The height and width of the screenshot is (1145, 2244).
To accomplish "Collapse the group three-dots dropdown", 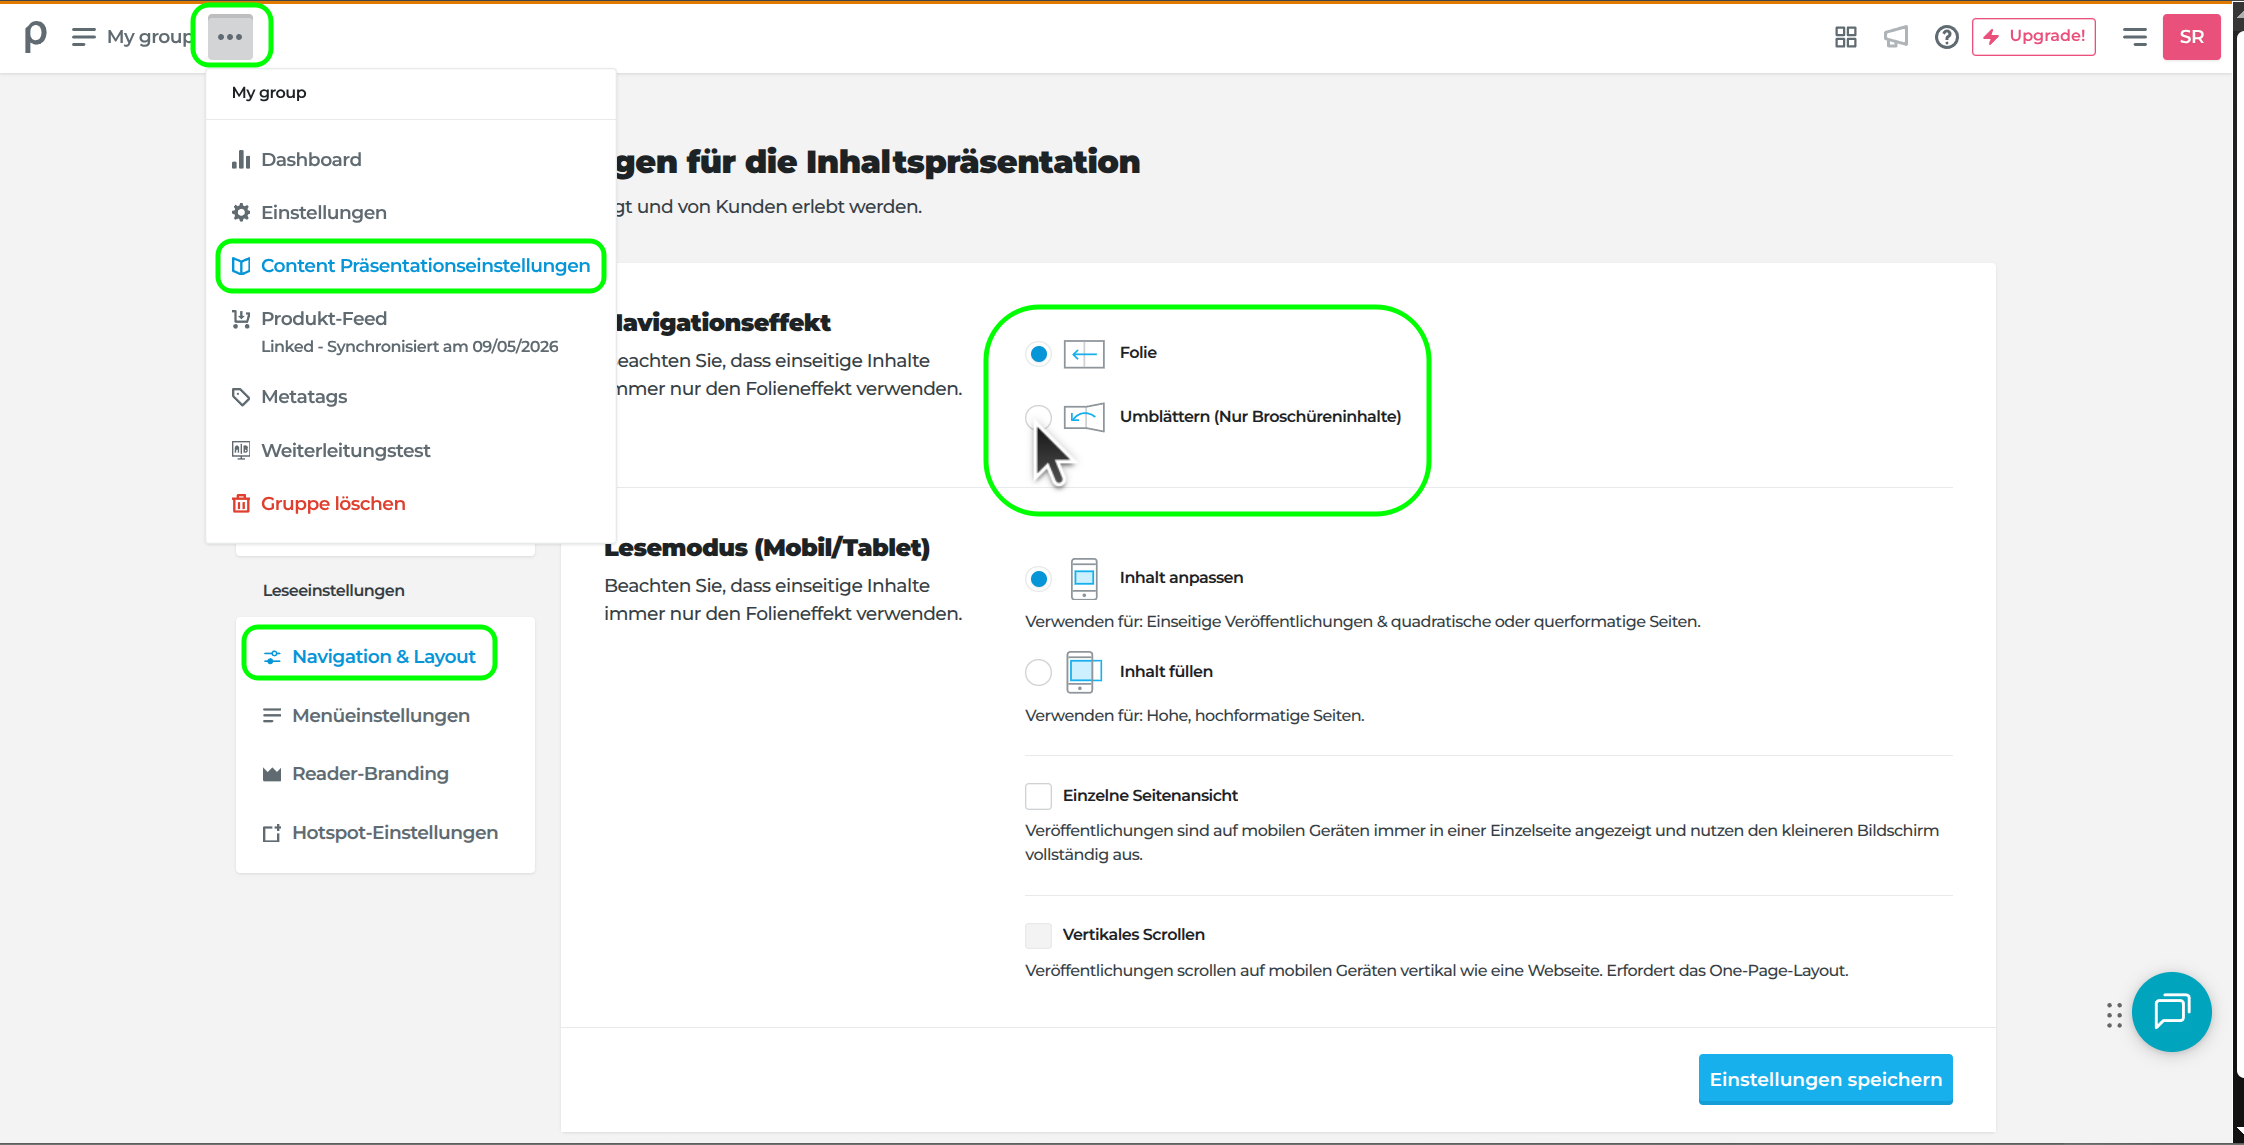I will click(230, 37).
